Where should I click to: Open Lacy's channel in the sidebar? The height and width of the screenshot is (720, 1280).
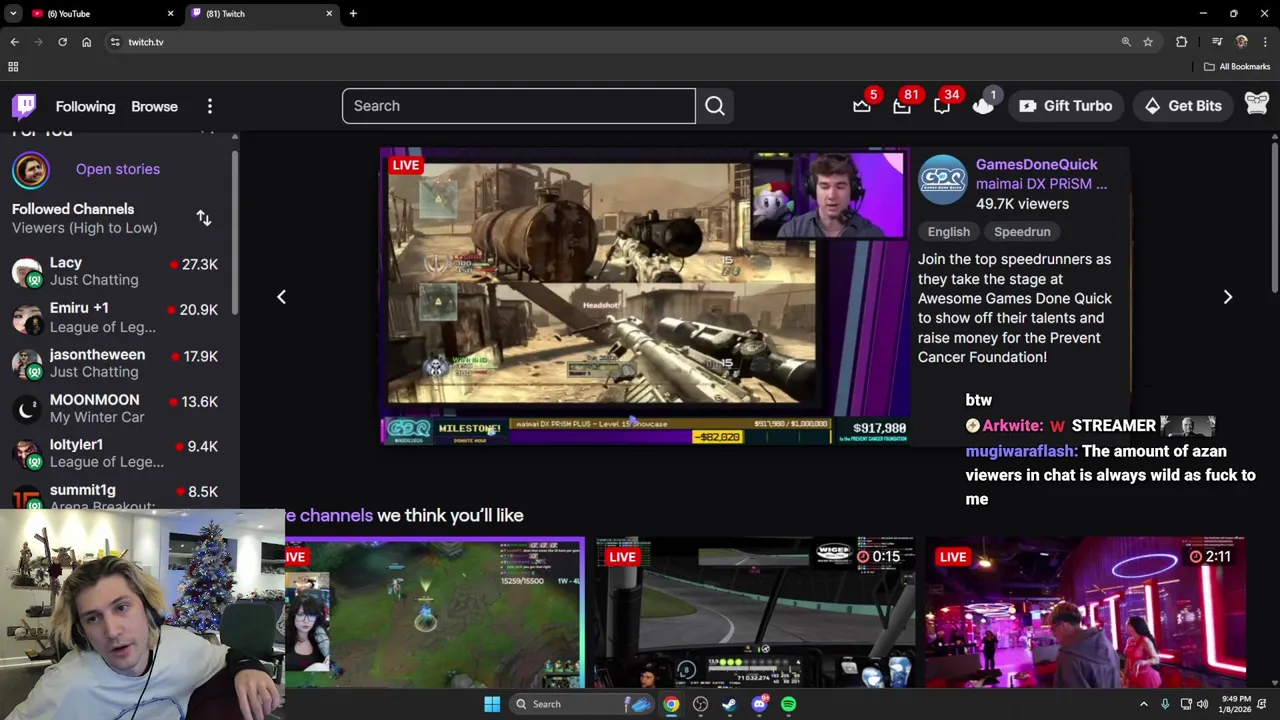click(x=115, y=272)
